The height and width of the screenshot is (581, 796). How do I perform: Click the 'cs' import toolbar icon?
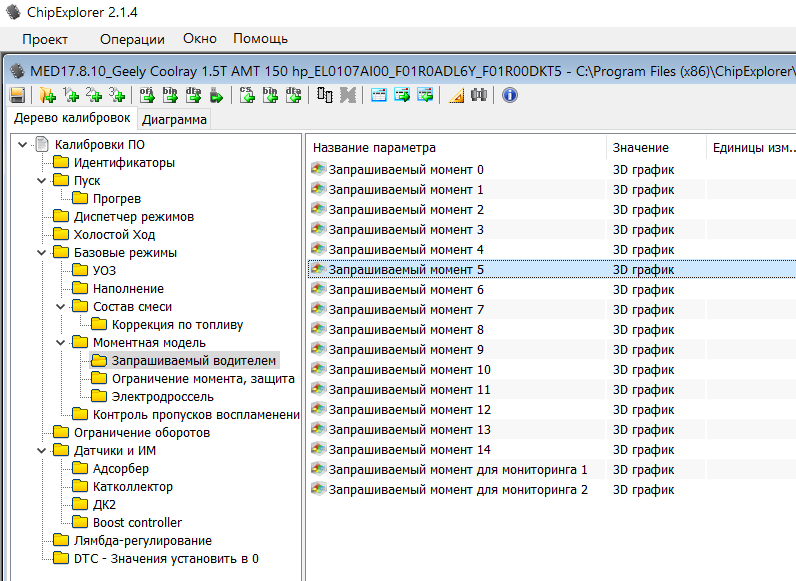(x=246, y=95)
